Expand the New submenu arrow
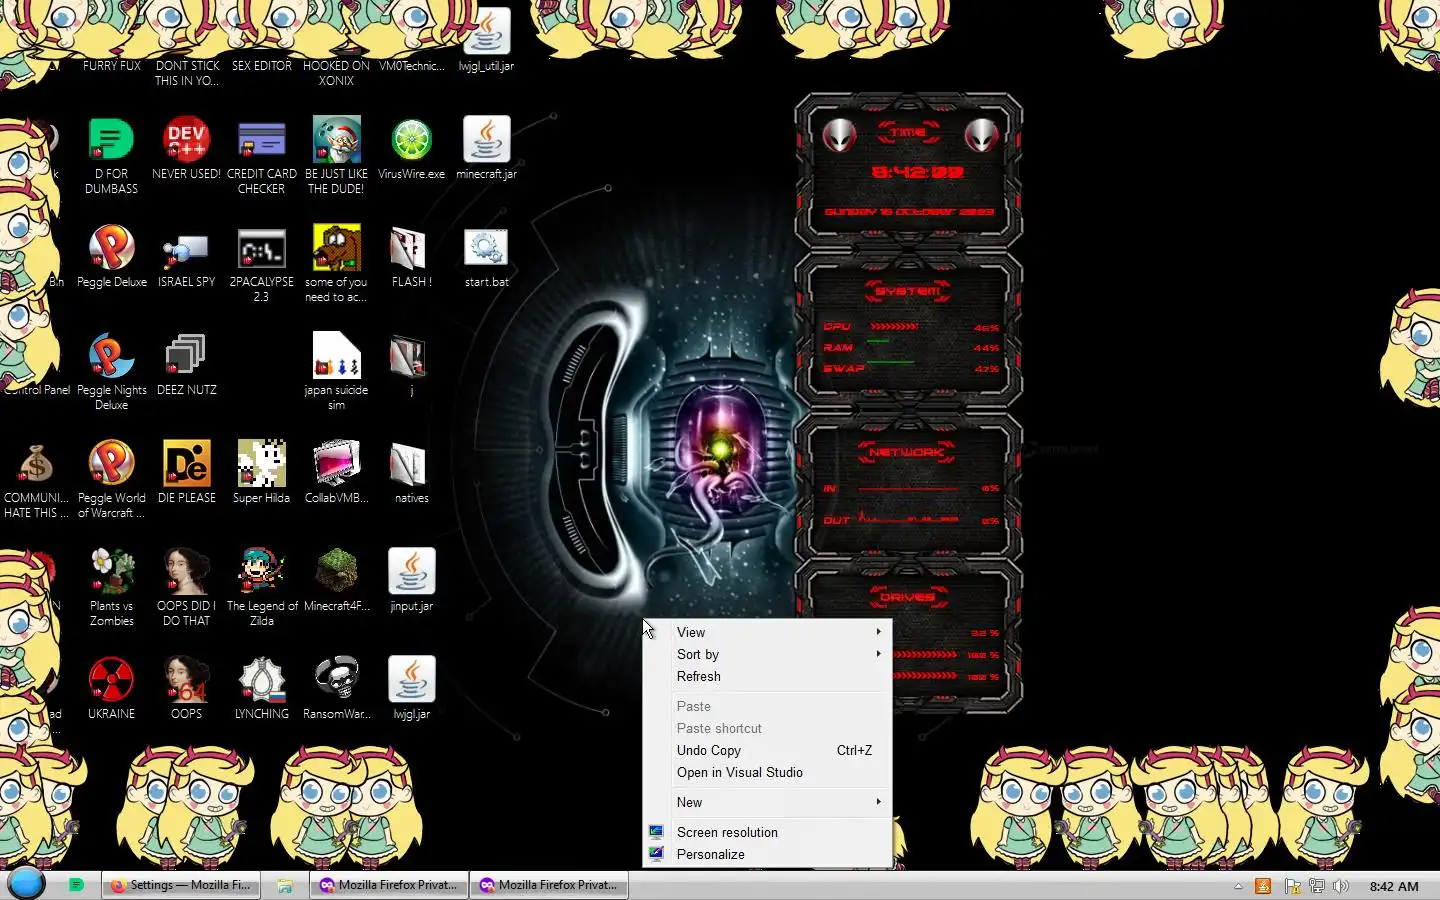The image size is (1440, 900). (879, 802)
